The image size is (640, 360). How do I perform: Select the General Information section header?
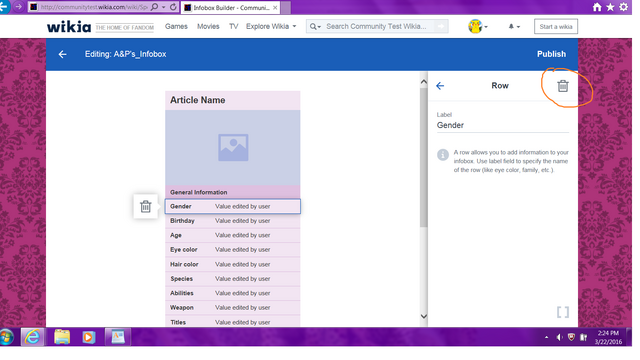click(x=233, y=192)
